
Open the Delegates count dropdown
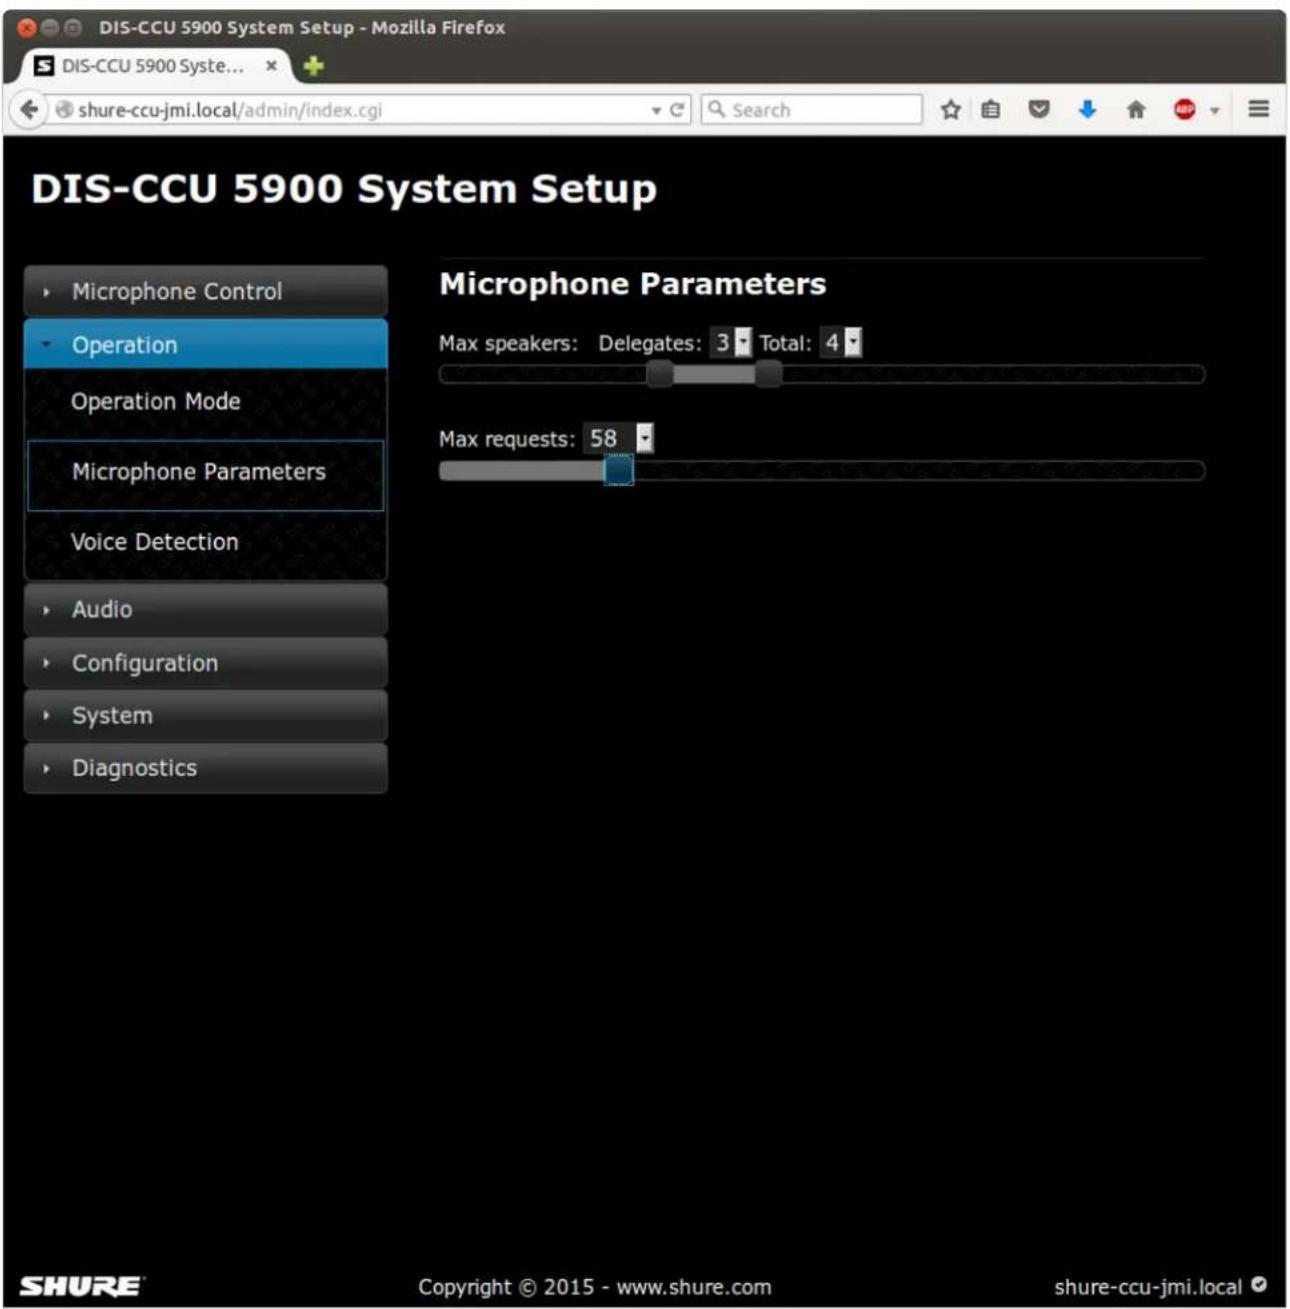730,343
